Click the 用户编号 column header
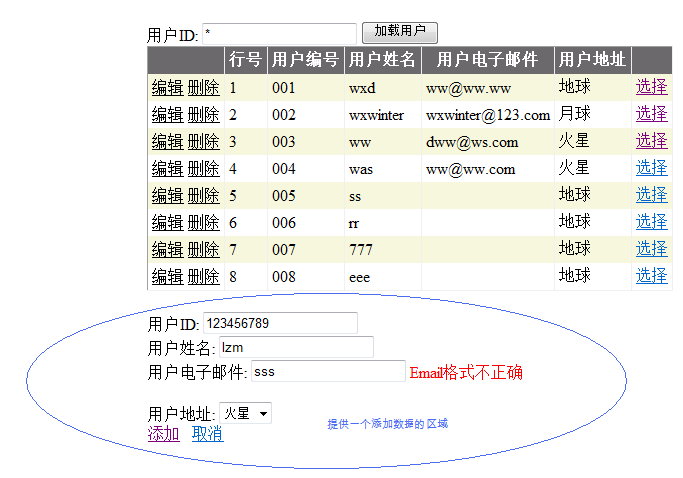This screenshot has width=683, height=478. (x=305, y=60)
